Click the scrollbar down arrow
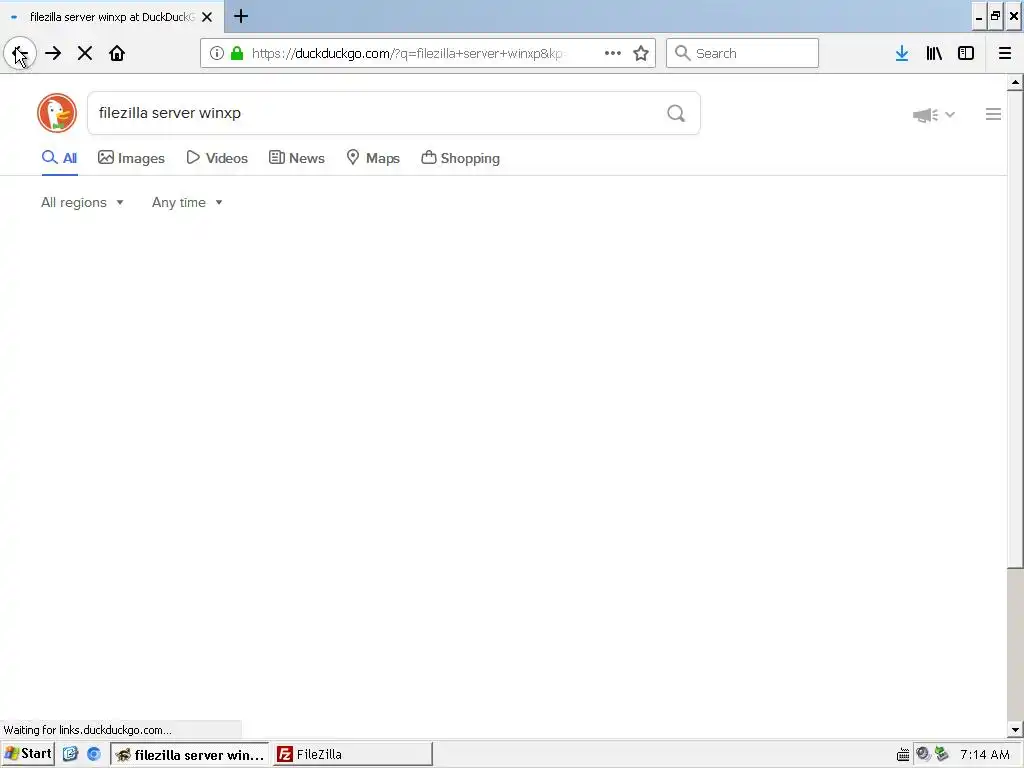The image size is (1024, 768). coord(1015,730)
